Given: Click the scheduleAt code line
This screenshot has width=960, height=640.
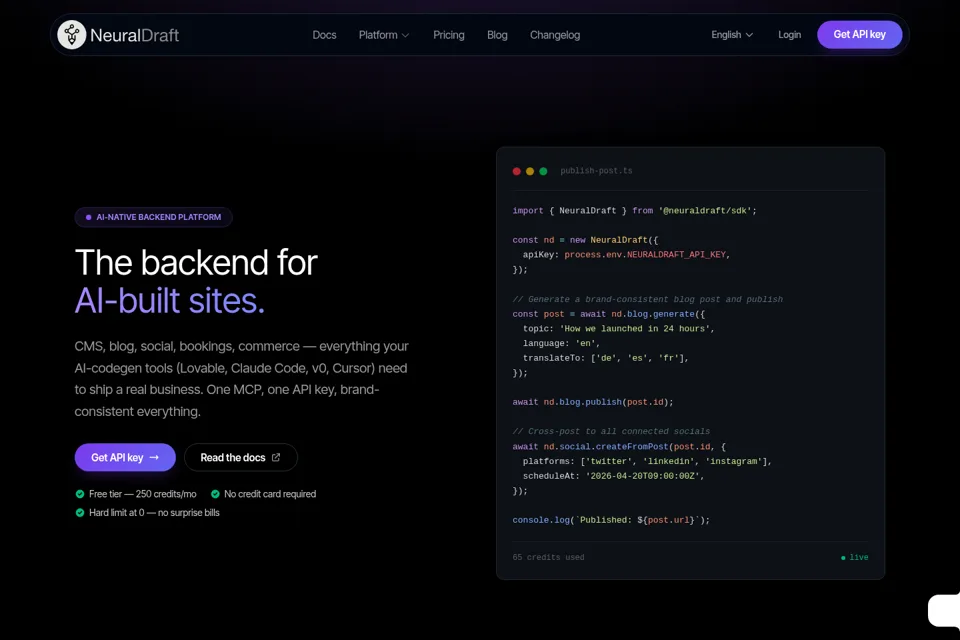Looking at the screenshot, I should (x=613, y=476).
